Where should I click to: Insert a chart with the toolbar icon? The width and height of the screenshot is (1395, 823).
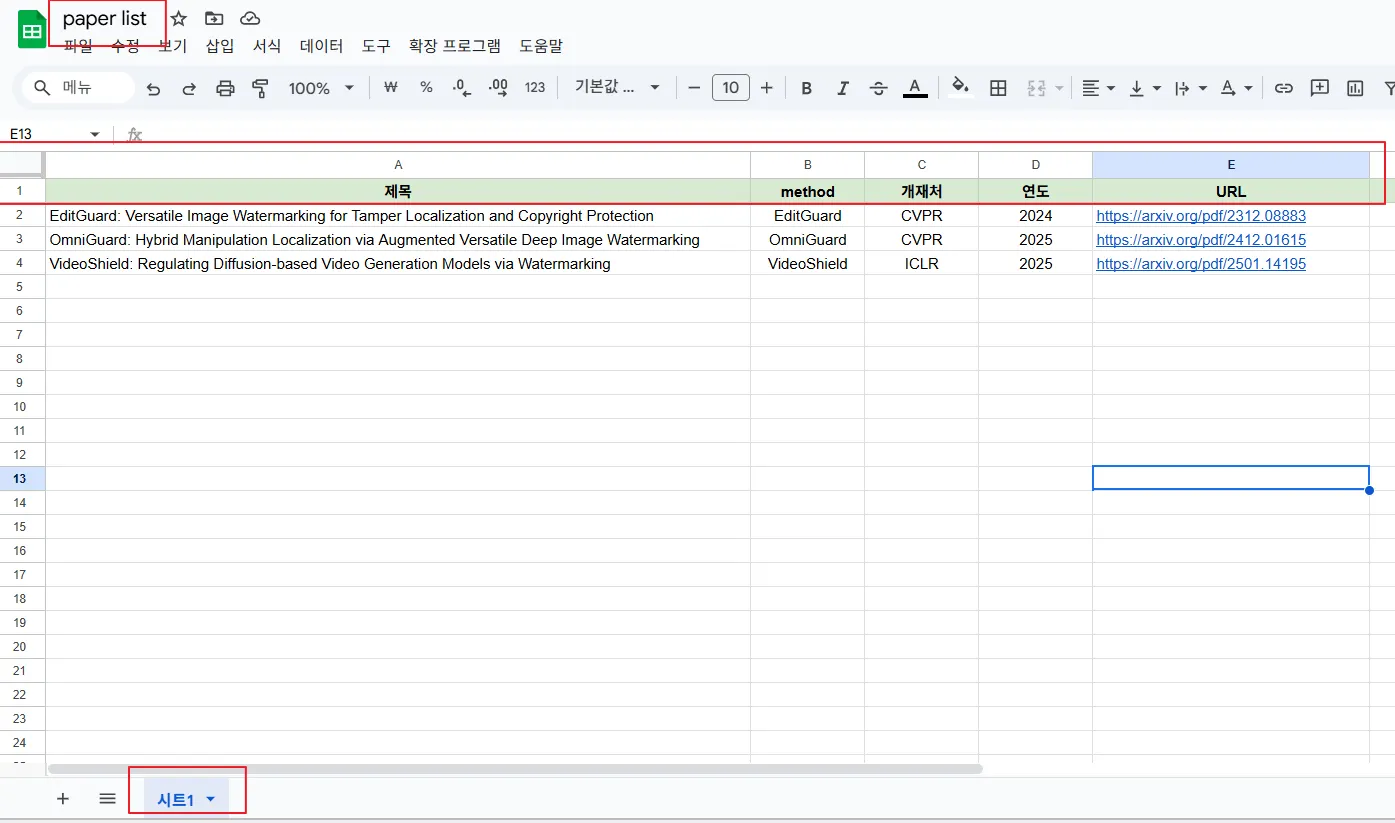click(x=1355, y=88)
